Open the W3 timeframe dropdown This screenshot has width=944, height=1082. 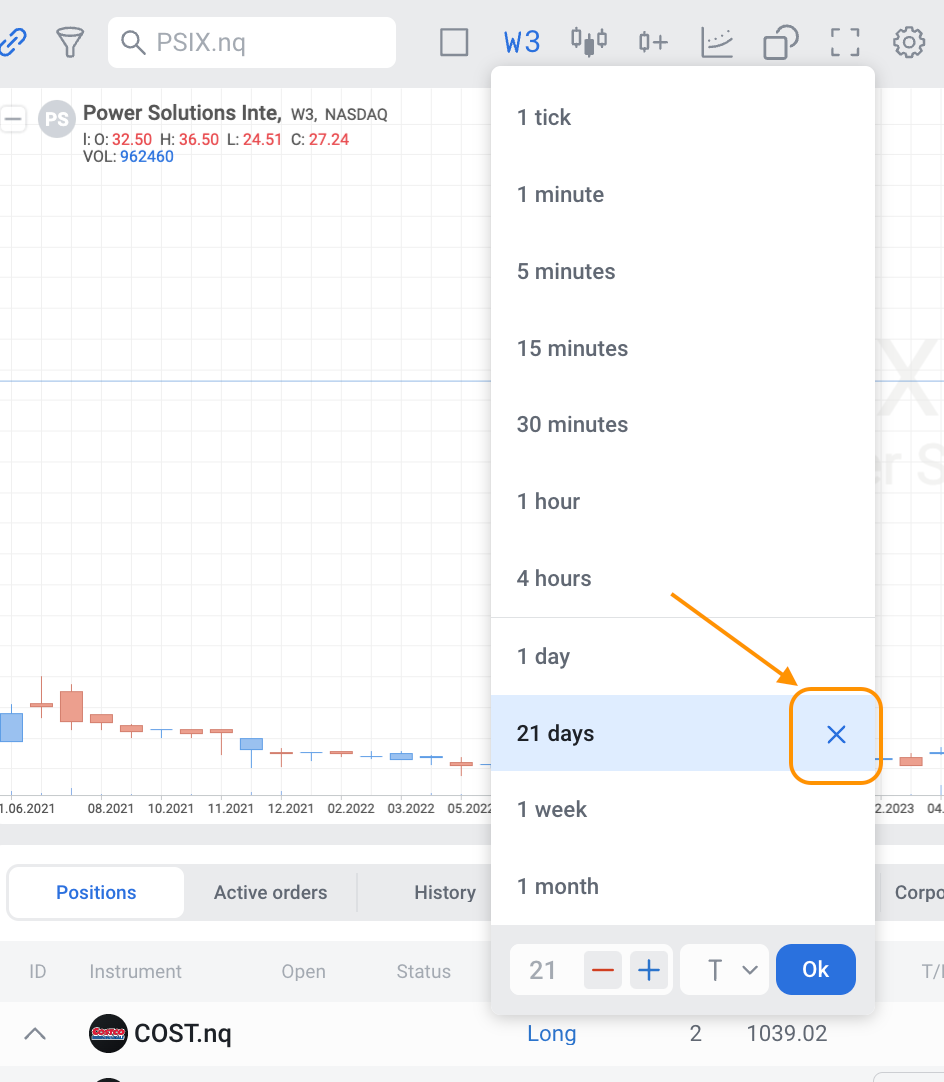coord(522,42)
